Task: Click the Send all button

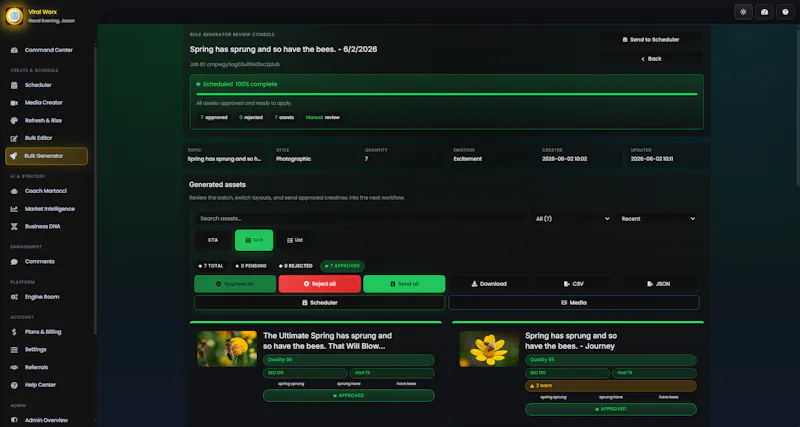Action: [x=404, y=284]
